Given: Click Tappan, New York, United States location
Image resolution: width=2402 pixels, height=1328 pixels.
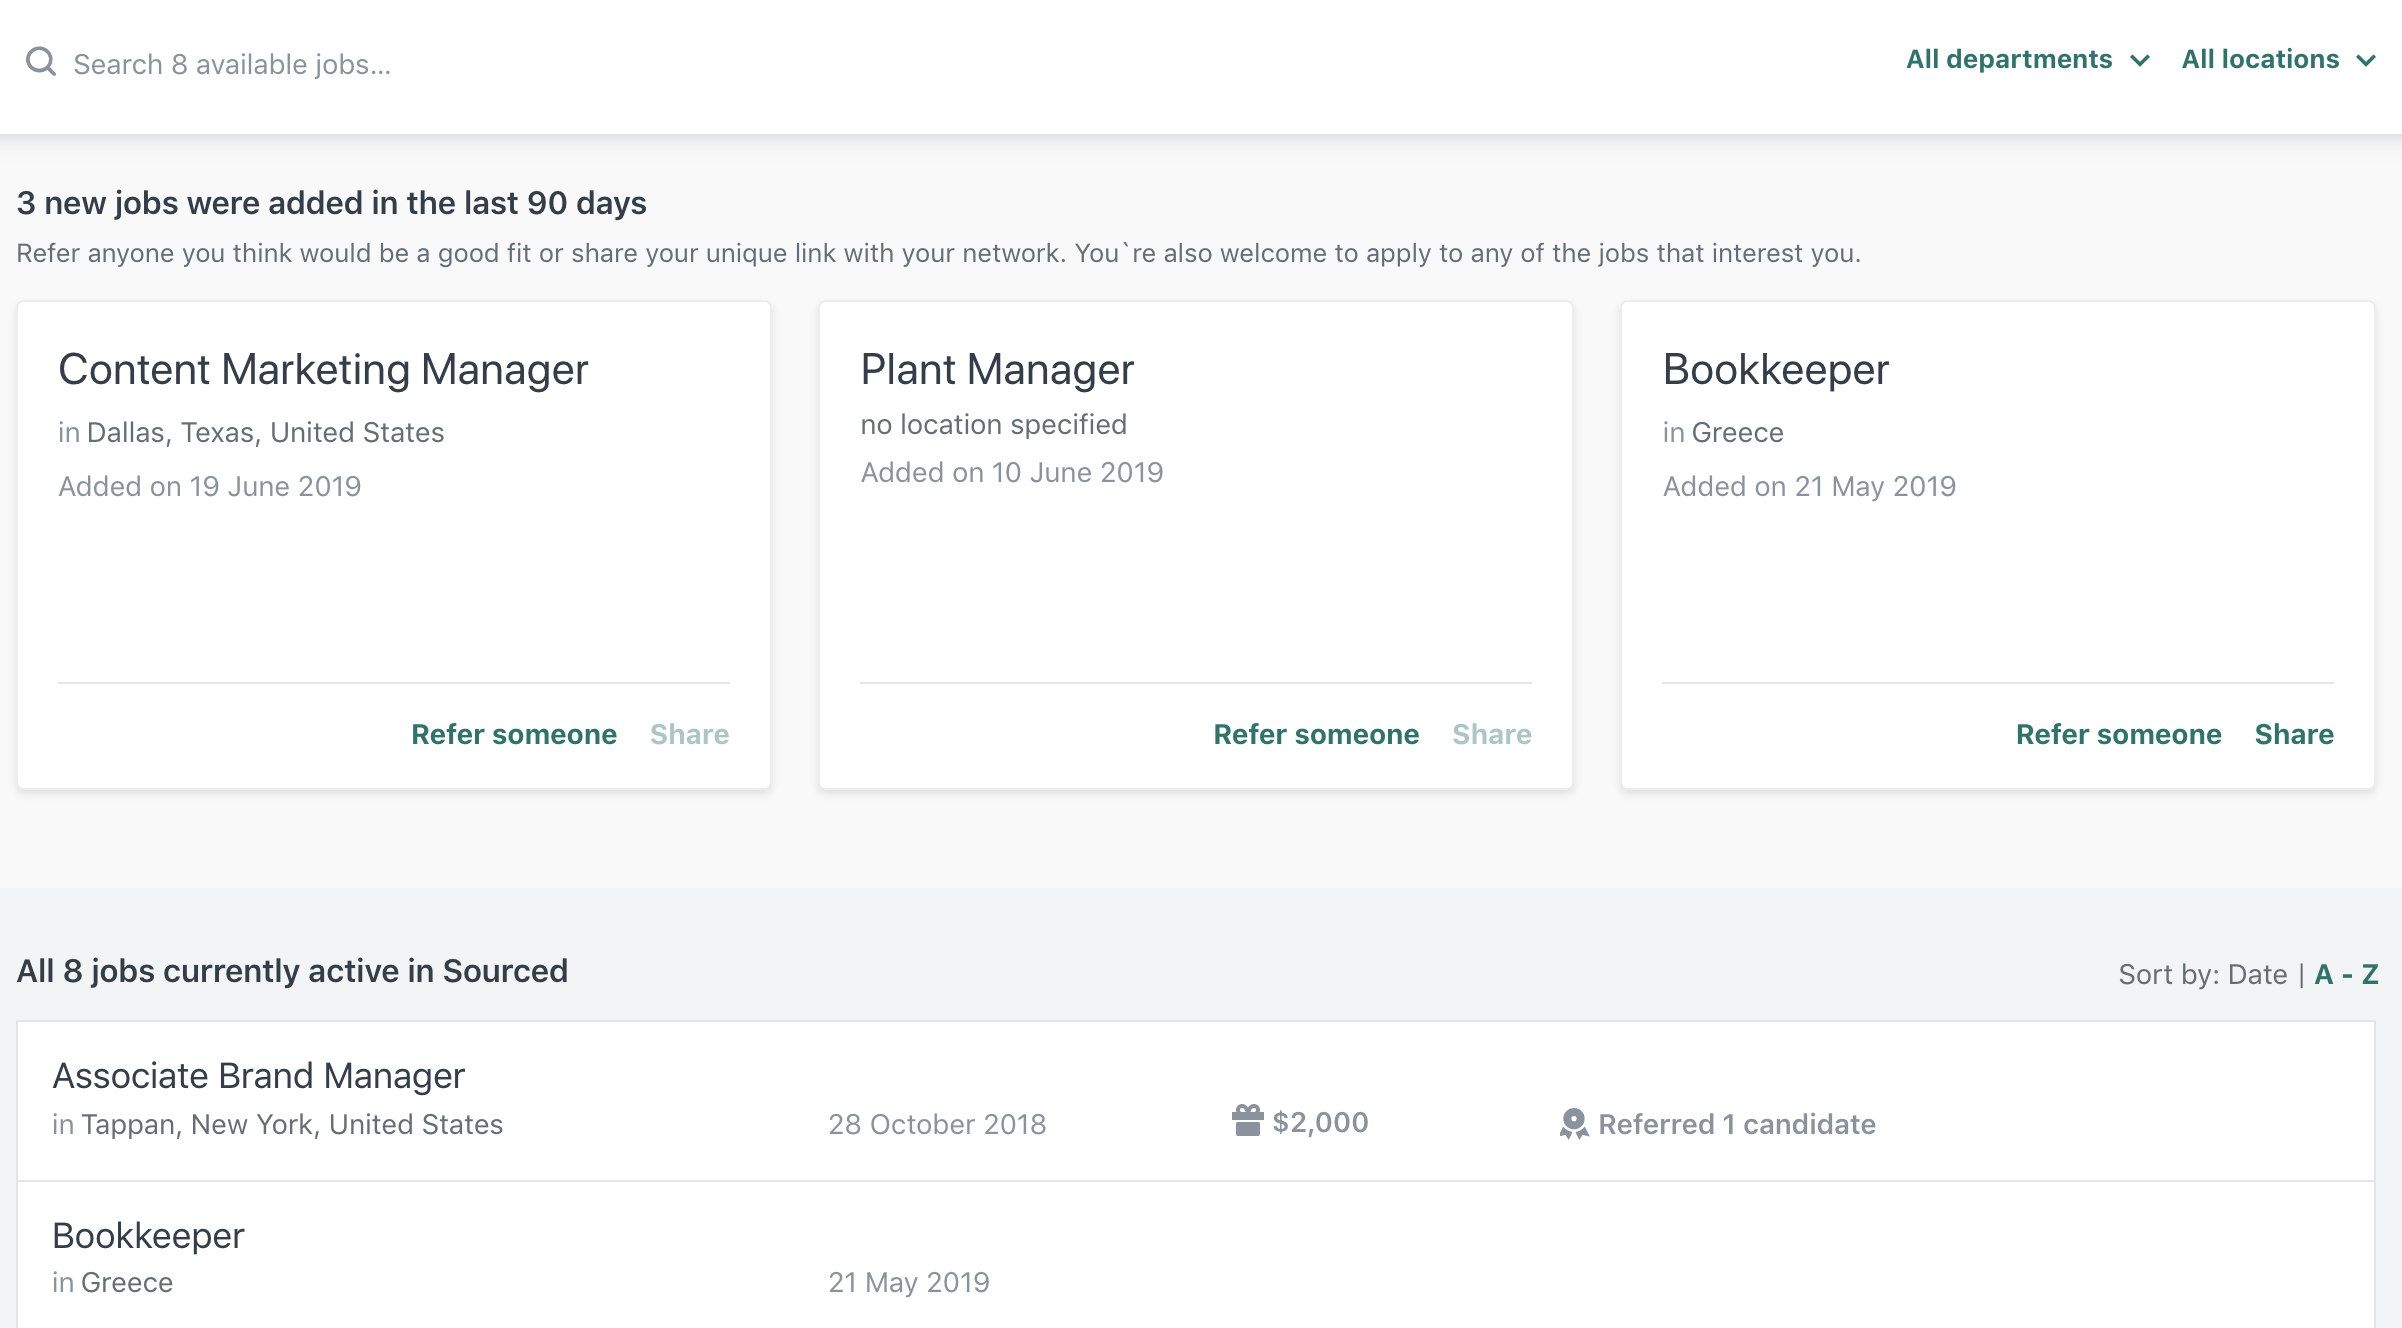Looking at the screenshot, I should click(292, 1124).
